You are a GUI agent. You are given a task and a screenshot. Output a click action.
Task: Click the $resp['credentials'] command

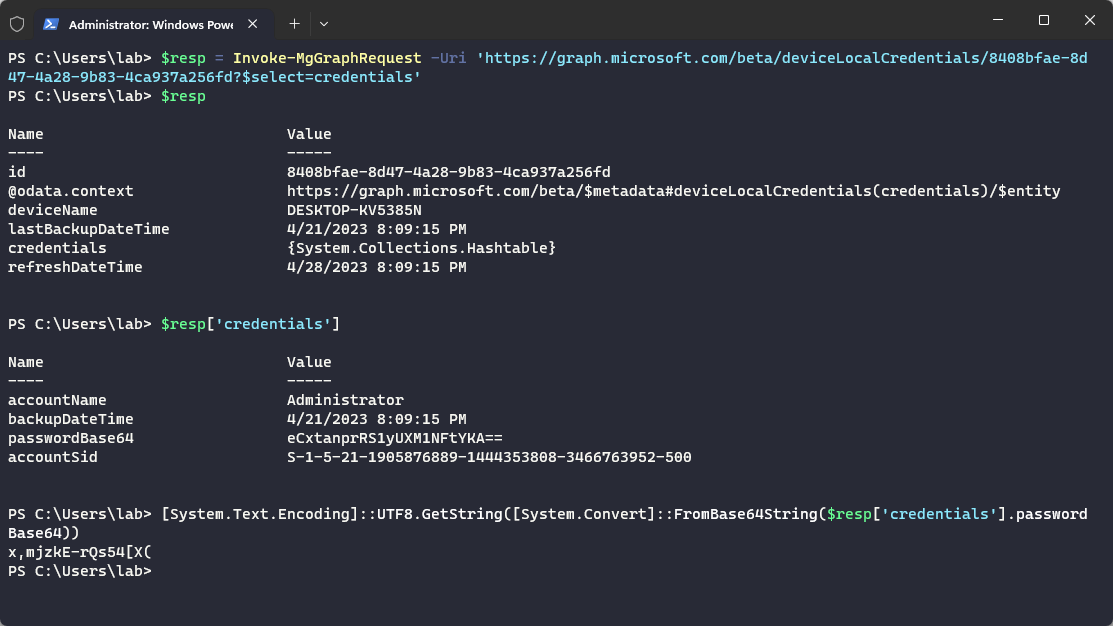click(x=250, y=324)
